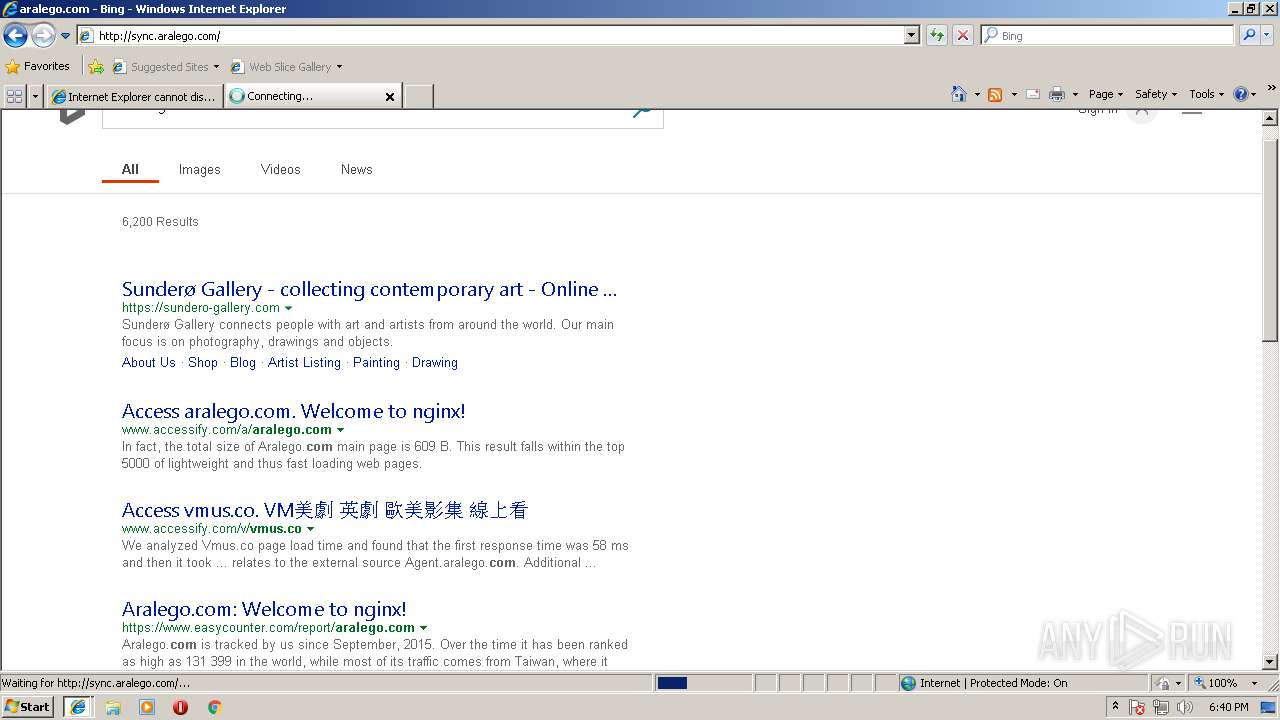Open the Sunderø Gallery result link

coord(370,289)
